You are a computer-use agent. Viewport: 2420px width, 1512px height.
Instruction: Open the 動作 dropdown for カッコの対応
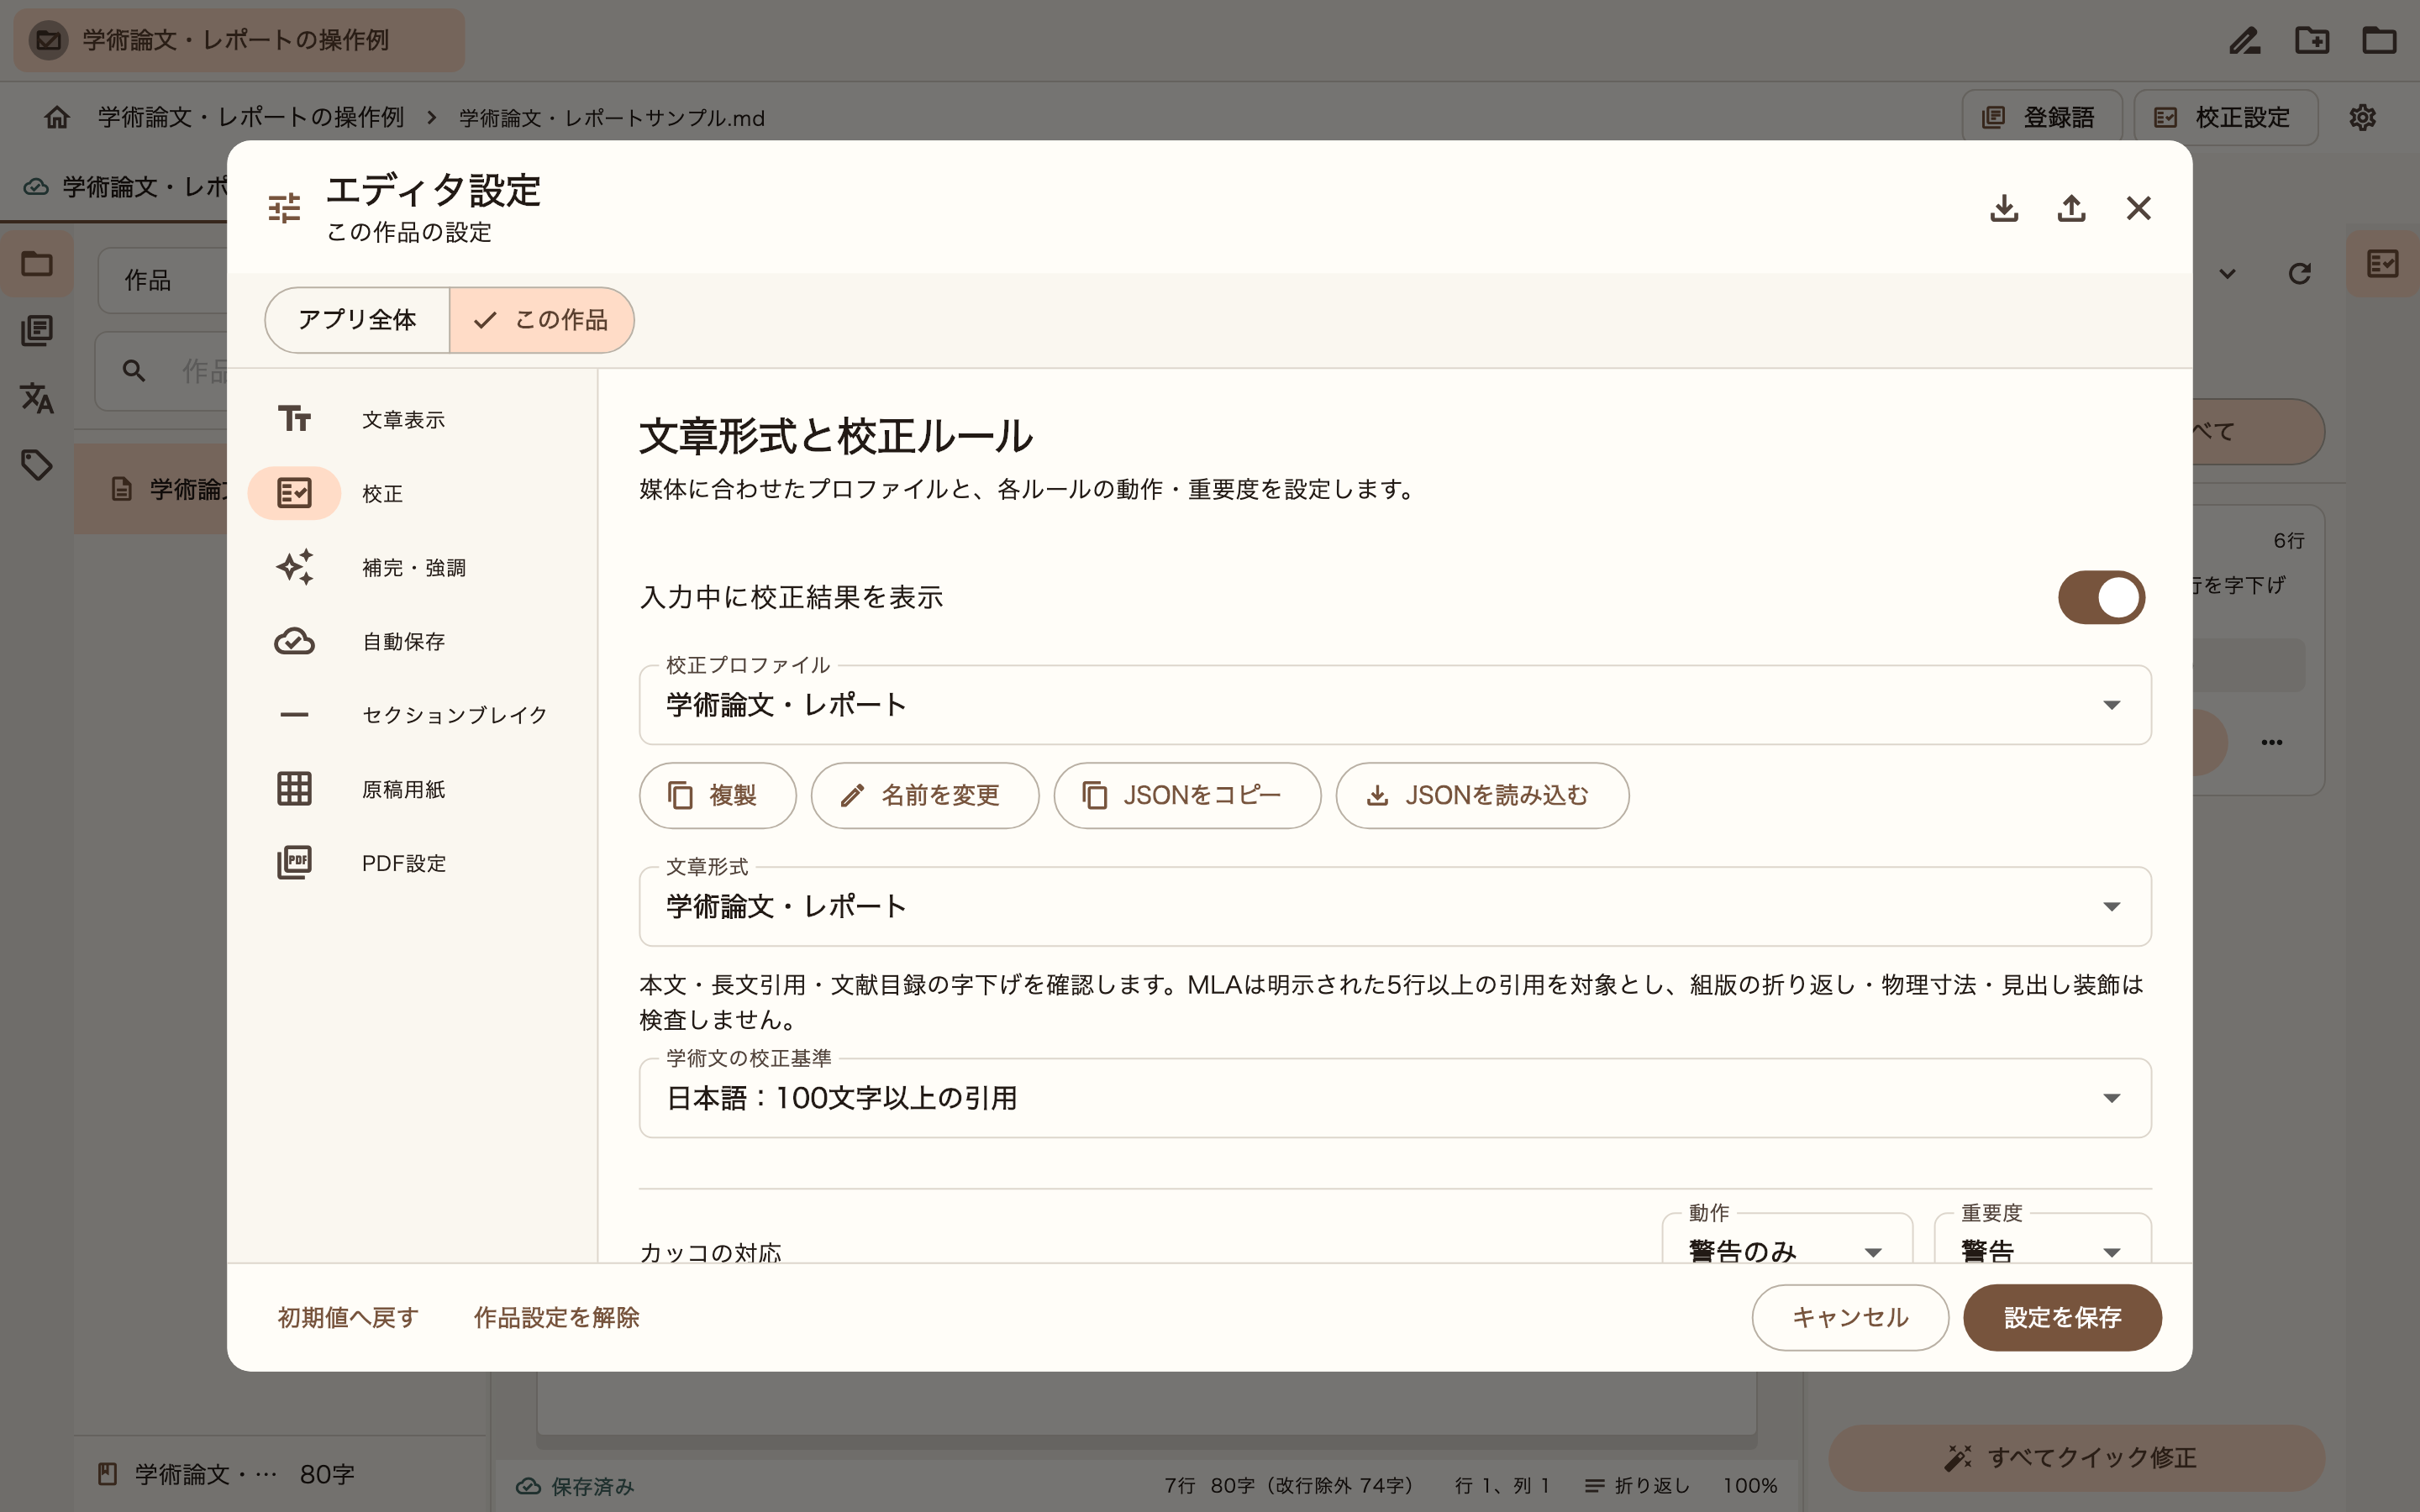(1787, 1240)
